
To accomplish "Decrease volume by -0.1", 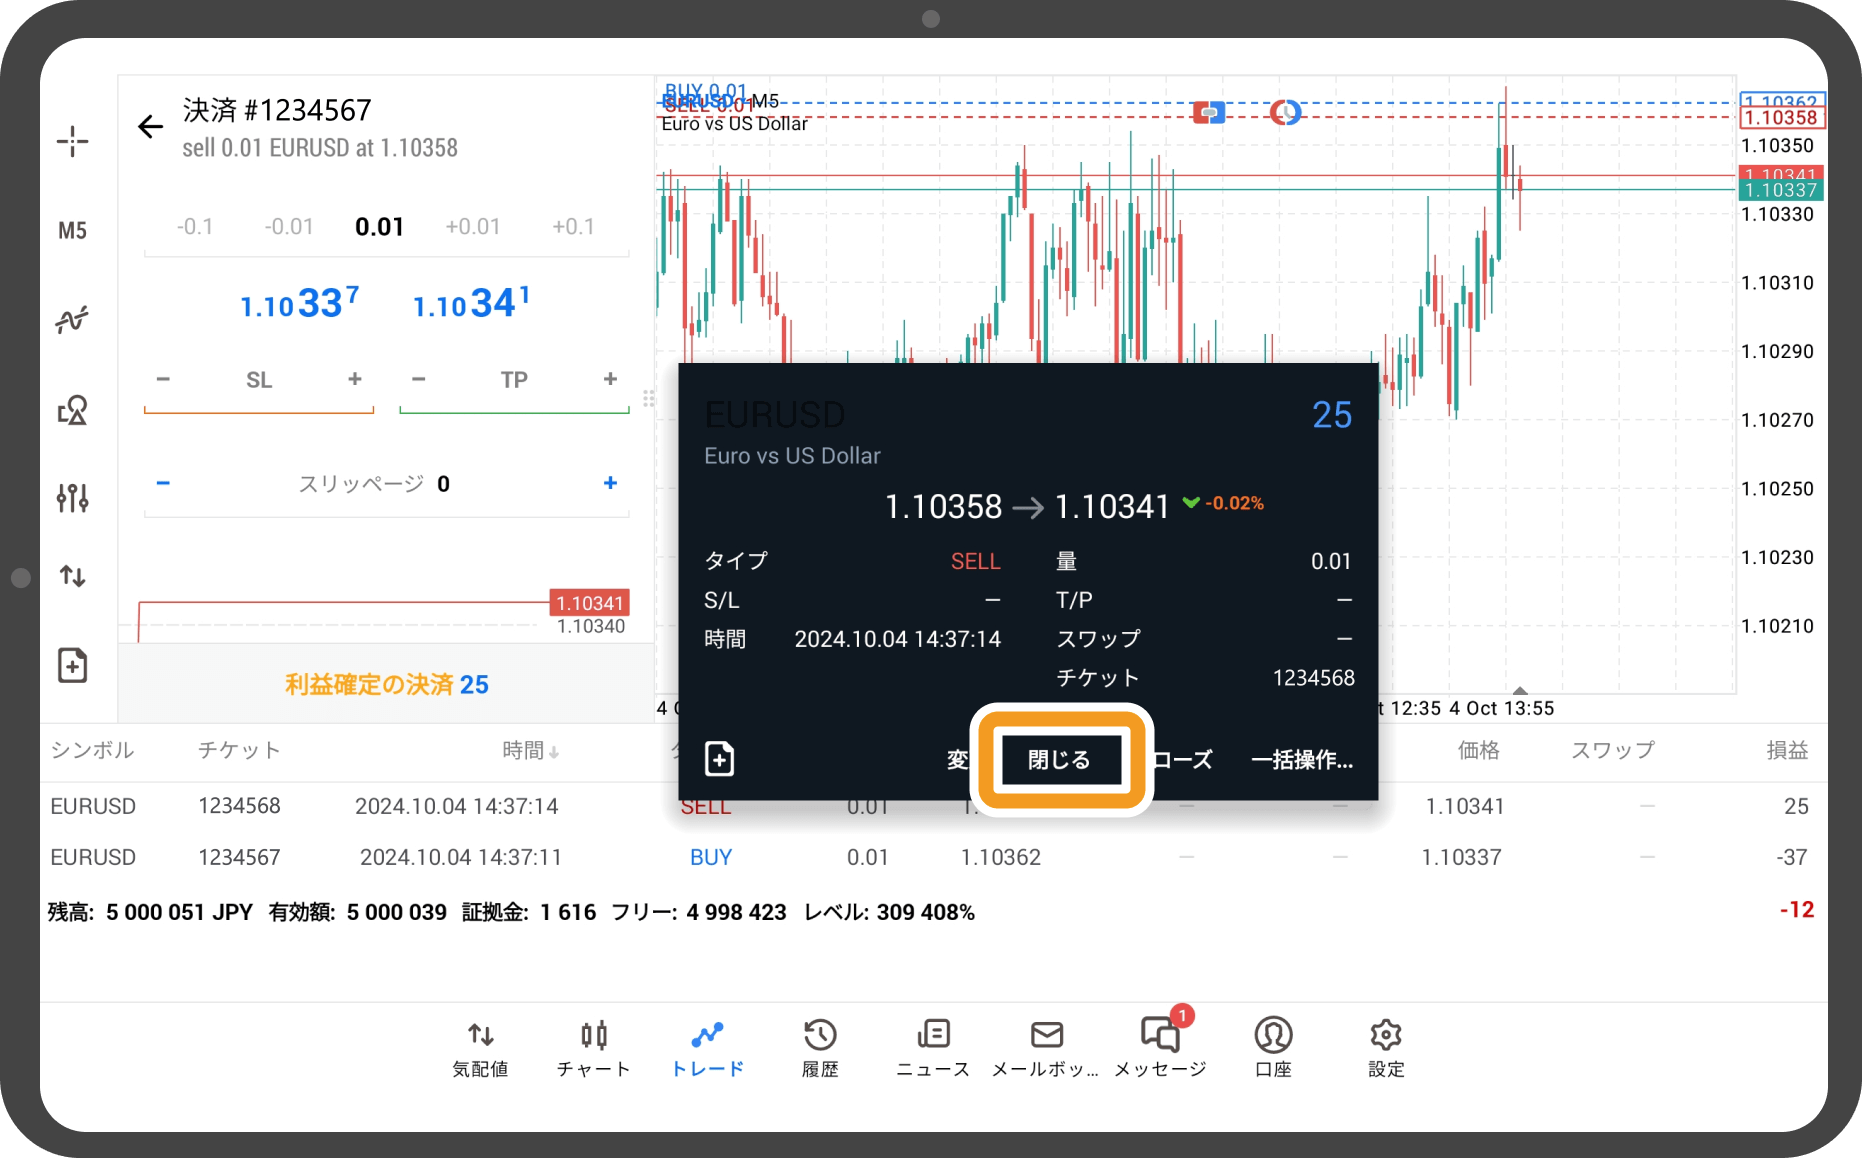I will pos(195,227).
